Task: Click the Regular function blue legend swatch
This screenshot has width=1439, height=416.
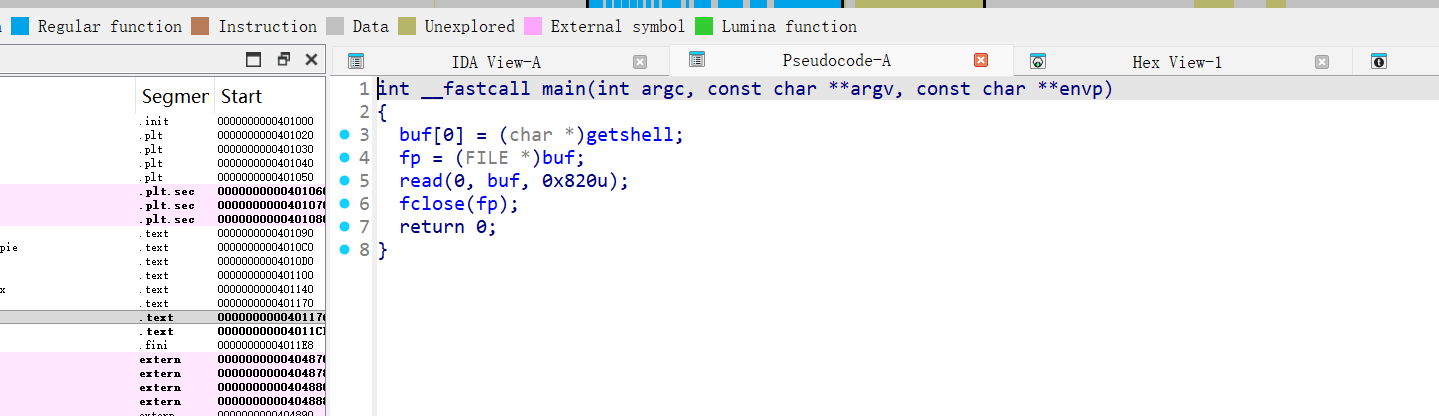Action: [x=20, y=26]
